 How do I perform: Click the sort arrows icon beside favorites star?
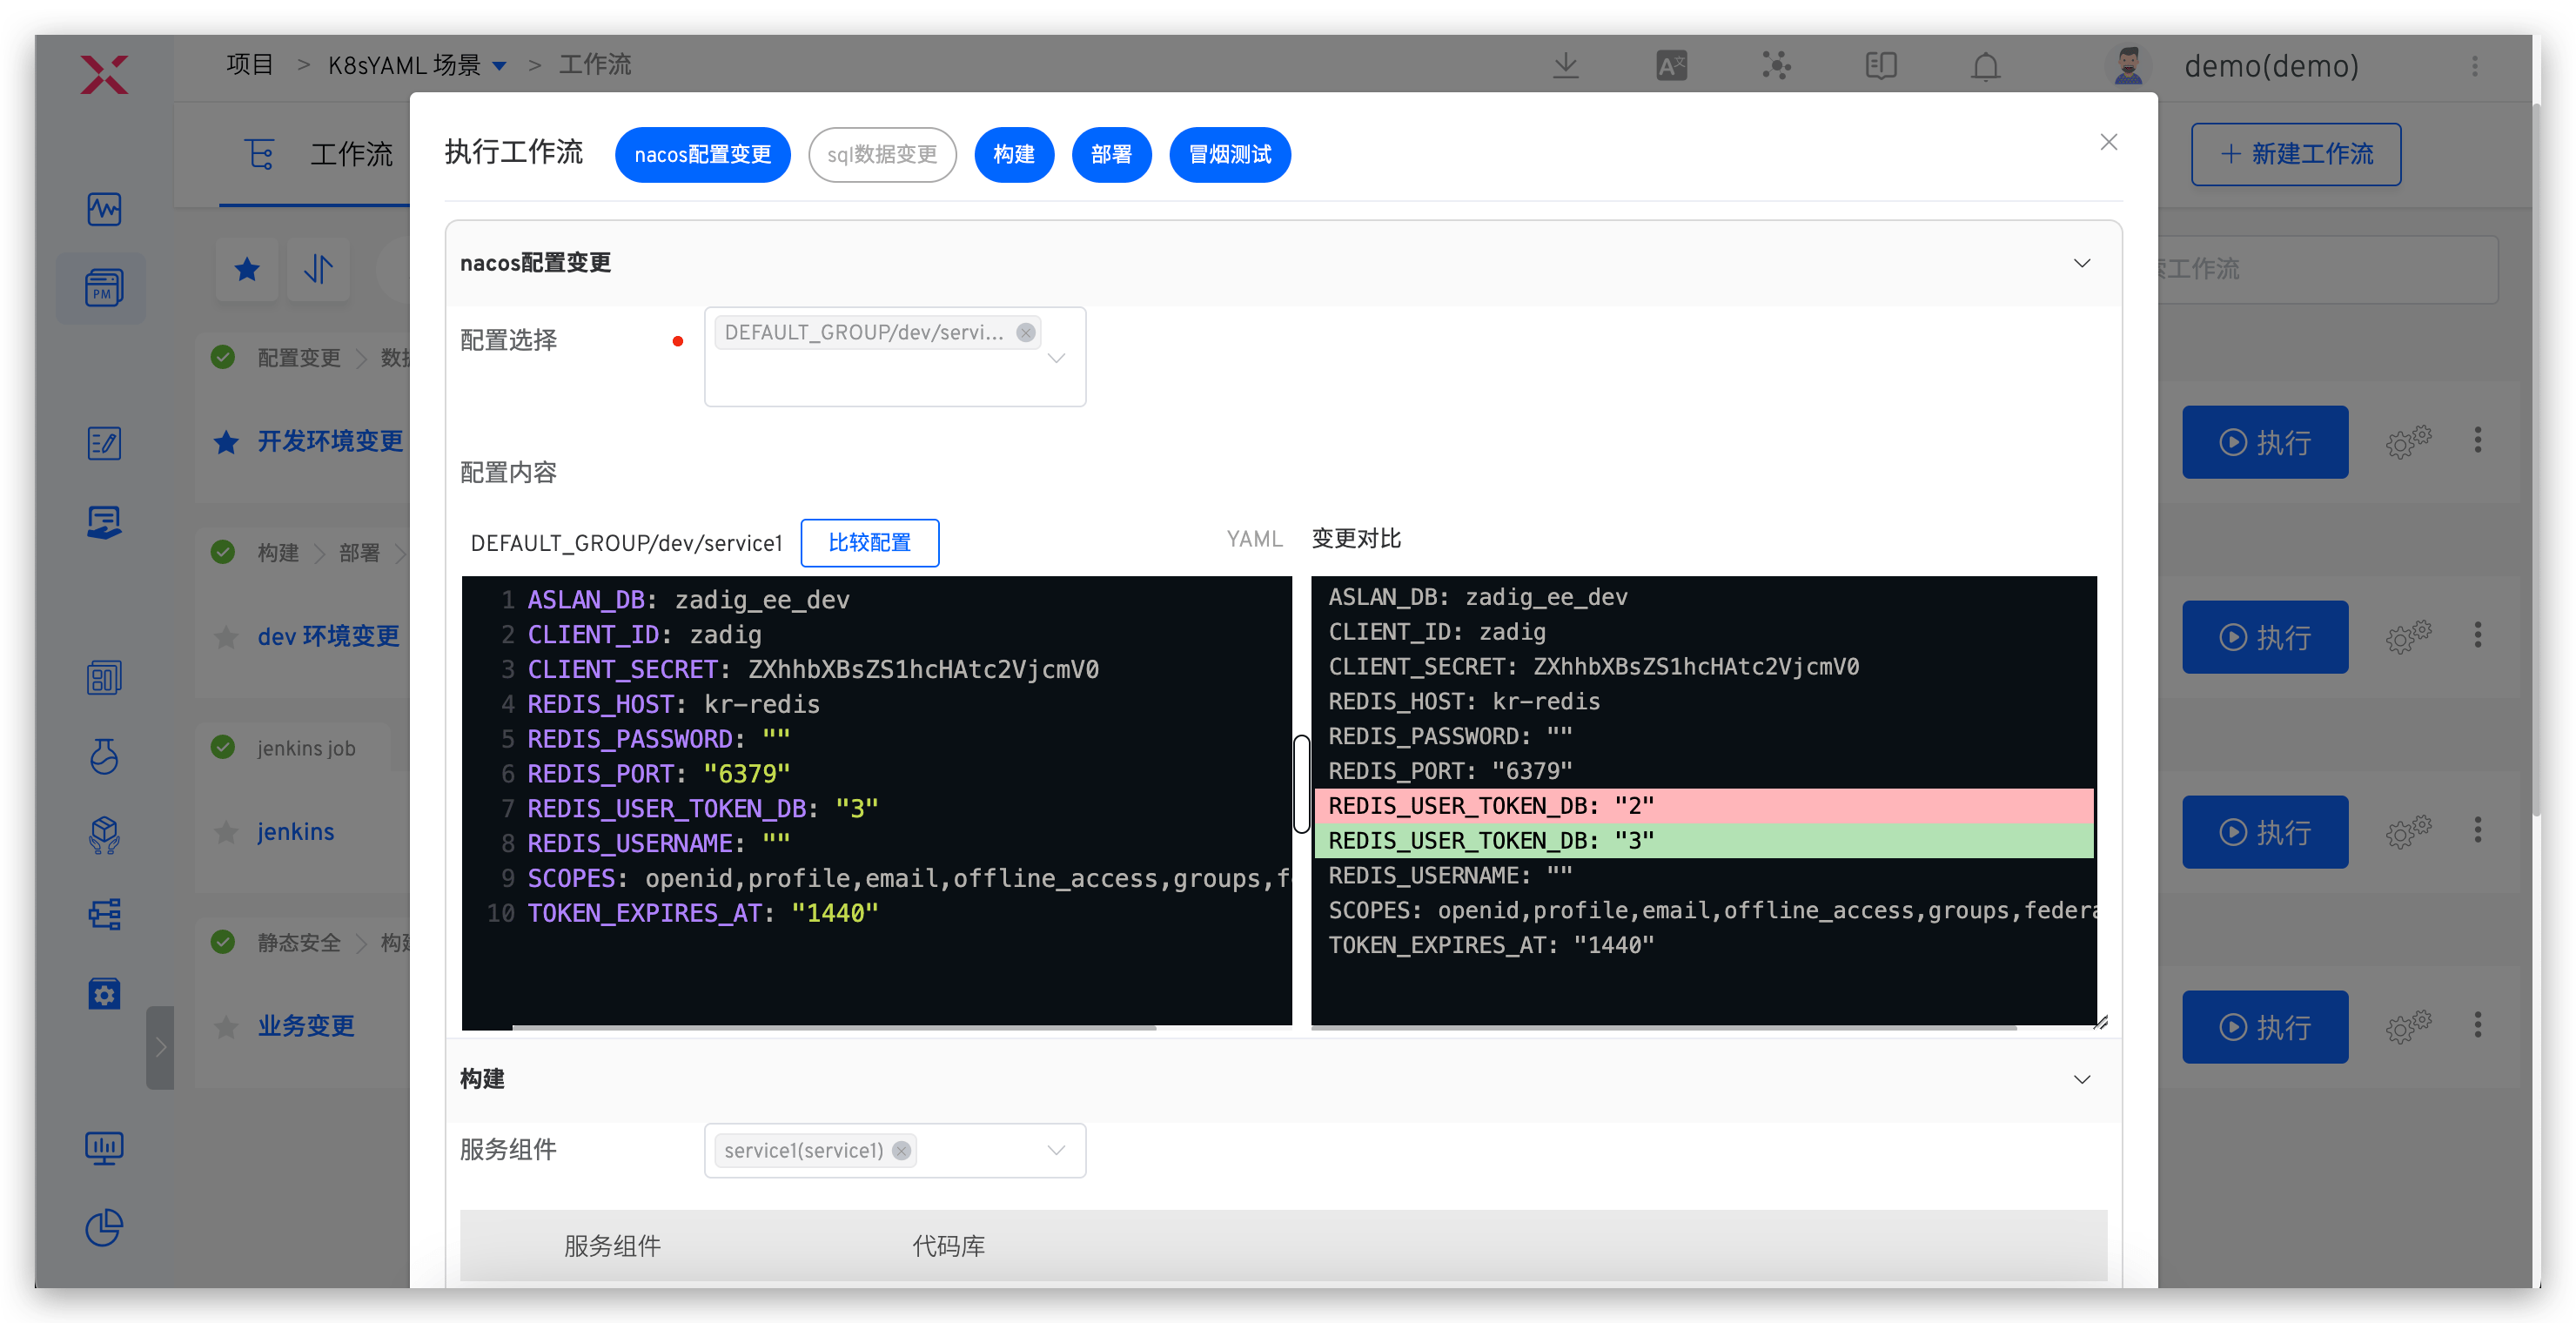point(318,268)
